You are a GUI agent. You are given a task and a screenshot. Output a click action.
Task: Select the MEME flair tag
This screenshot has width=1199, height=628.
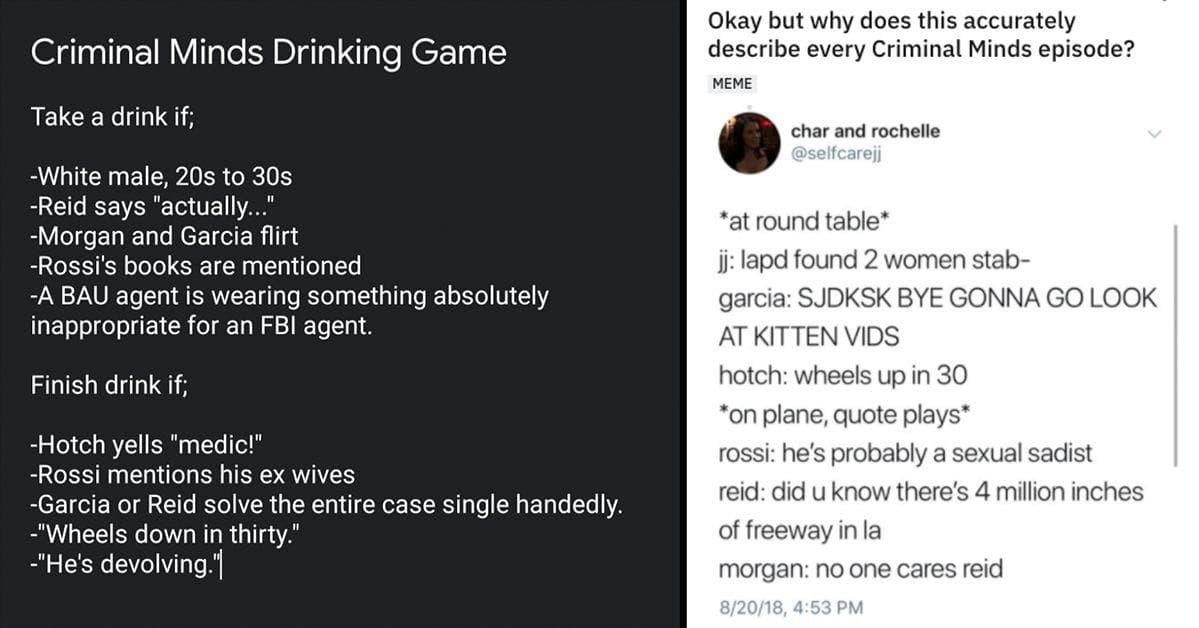point(733,83)
